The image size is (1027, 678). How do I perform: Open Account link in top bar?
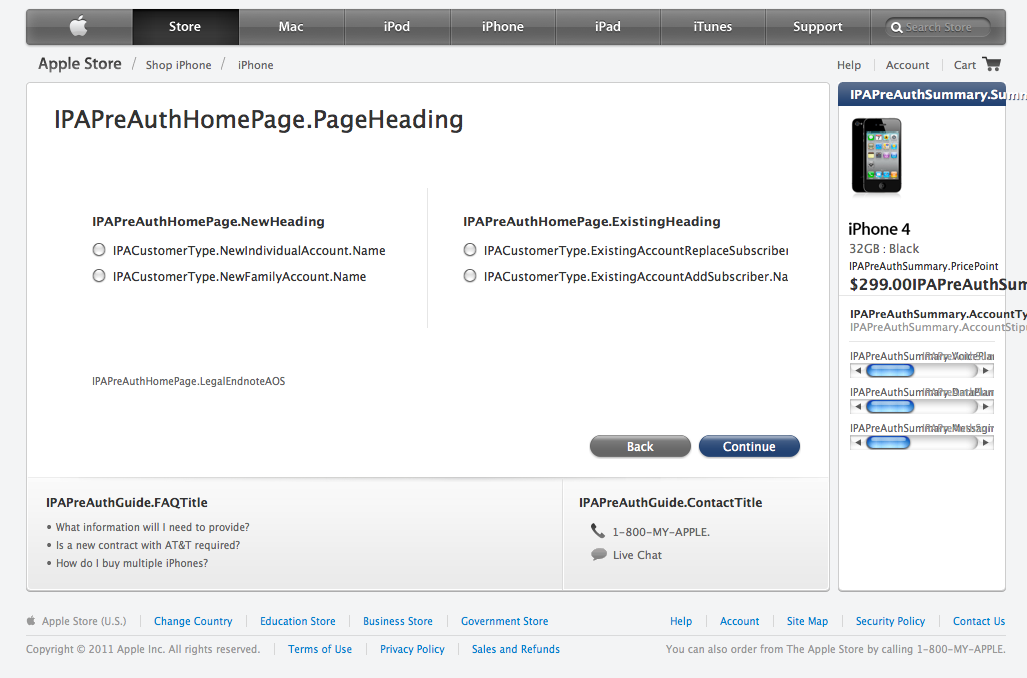(907, 65)
